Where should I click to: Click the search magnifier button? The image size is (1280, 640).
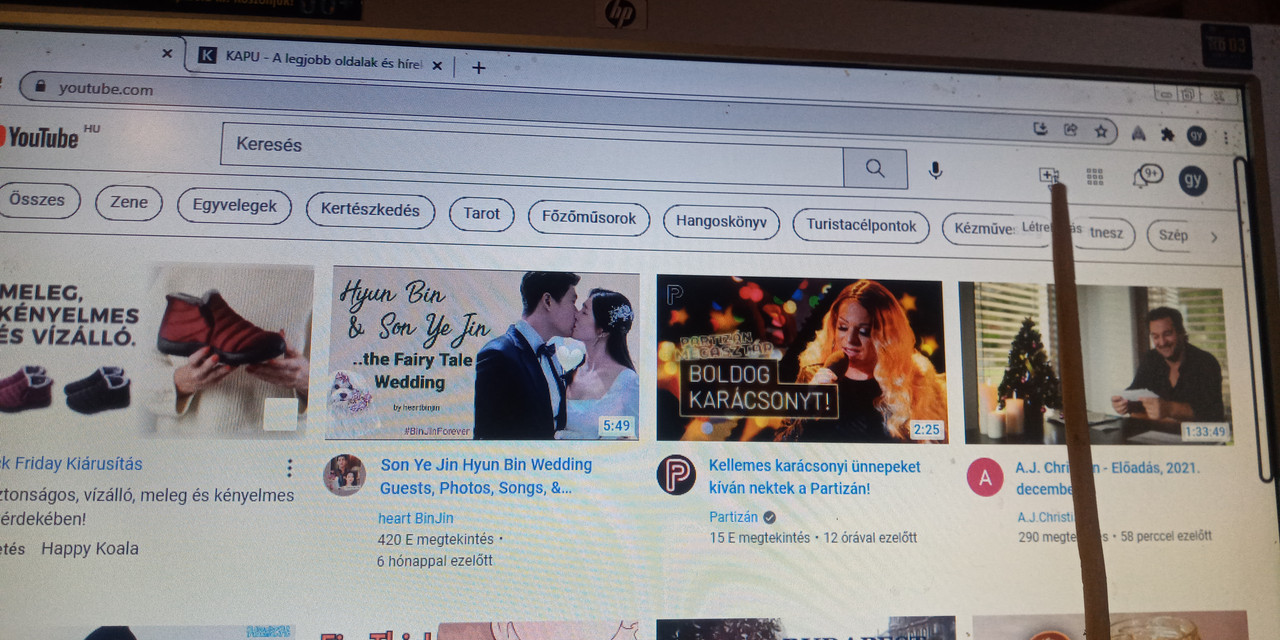point(875,168)
